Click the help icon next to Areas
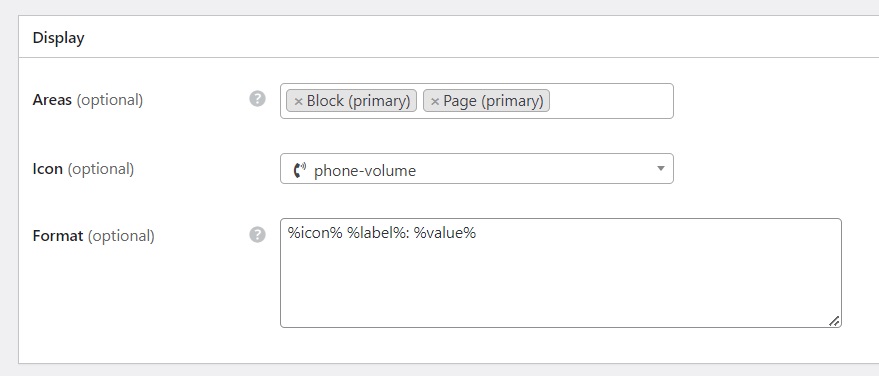Image resolution: width=879 pixels, height=376 pixels. 257,99
